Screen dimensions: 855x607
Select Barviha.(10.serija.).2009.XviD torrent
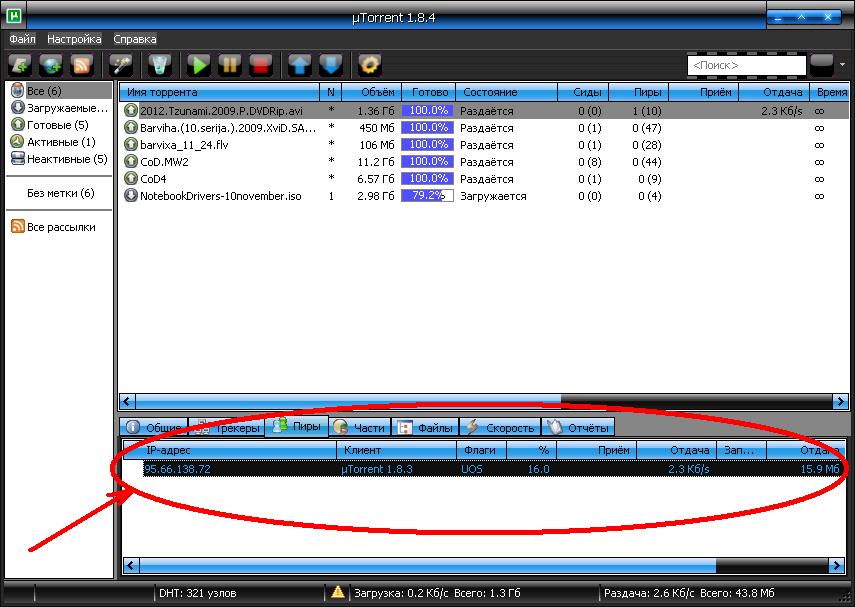tap(484, 128)
